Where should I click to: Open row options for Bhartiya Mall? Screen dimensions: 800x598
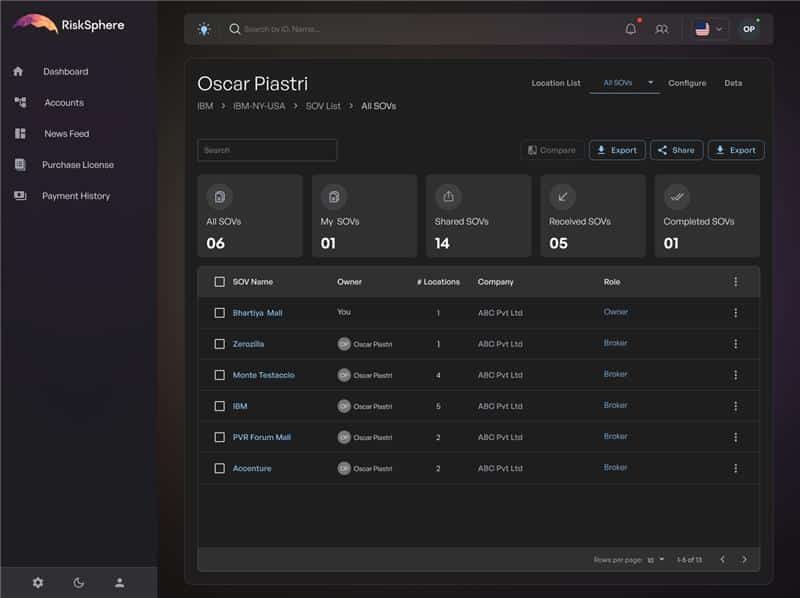735,313
